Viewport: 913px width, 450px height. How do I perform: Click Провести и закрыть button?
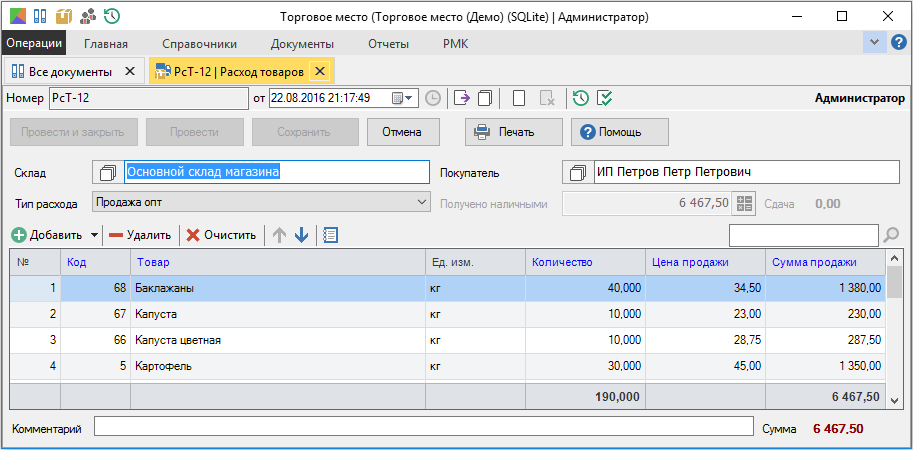click(73, 132)
